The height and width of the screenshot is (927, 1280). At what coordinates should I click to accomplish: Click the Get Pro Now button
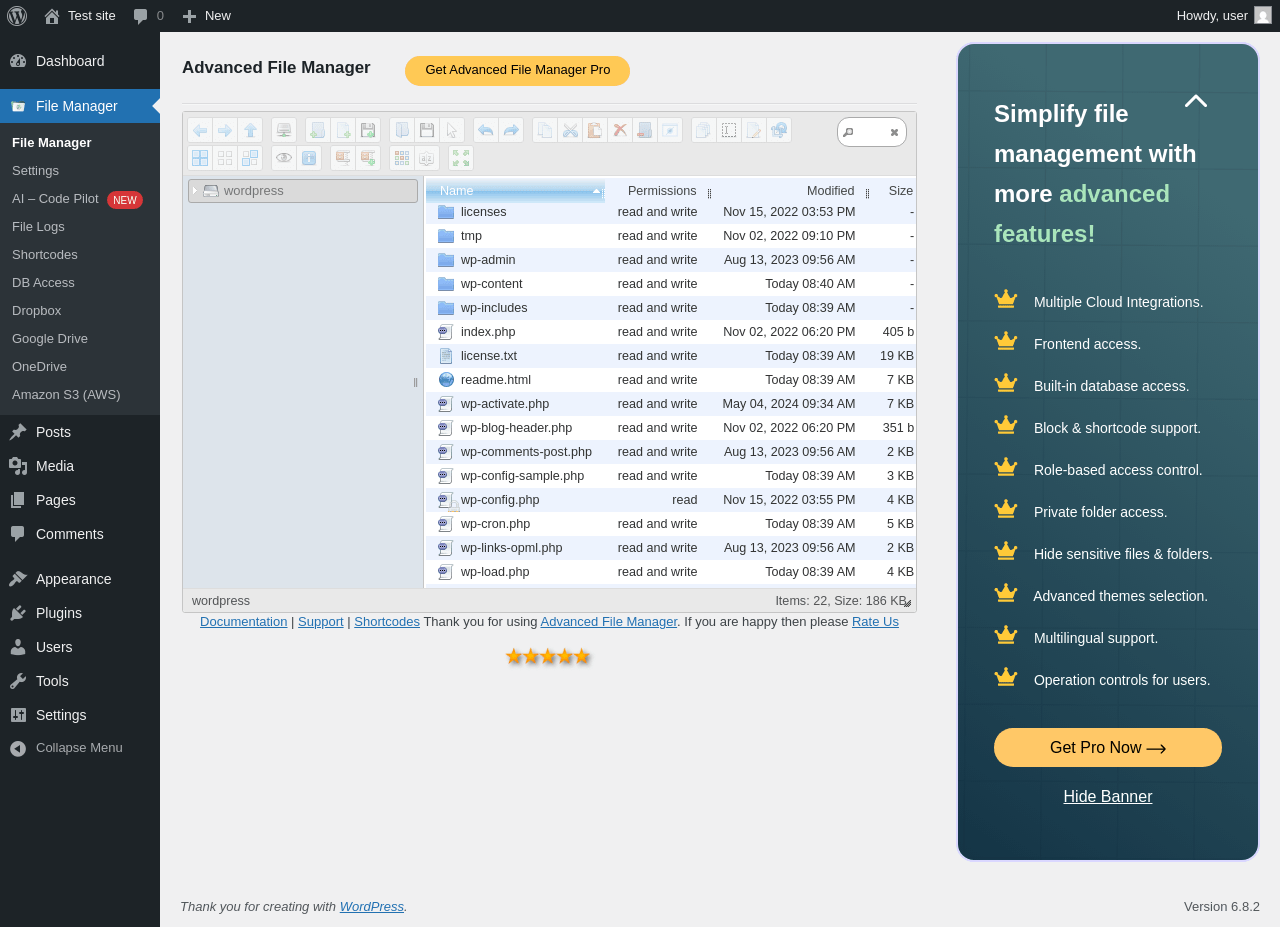click(1108, 748)
